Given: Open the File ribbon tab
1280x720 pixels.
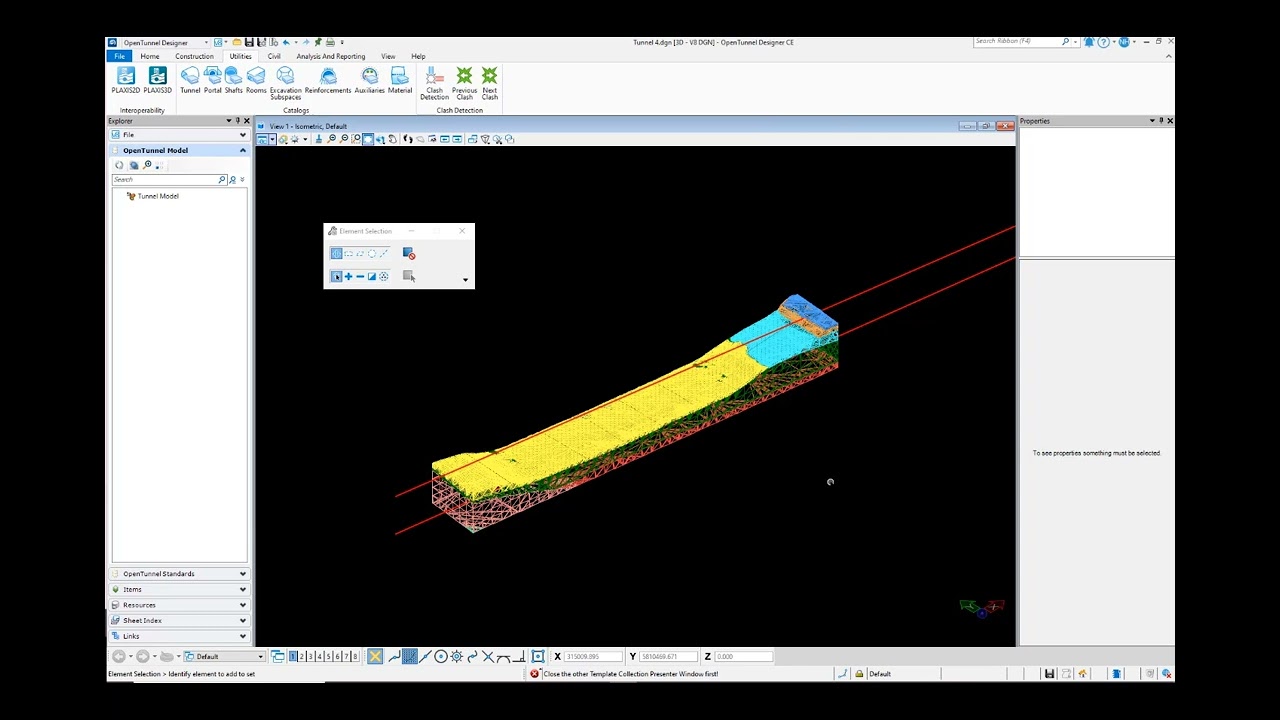Looking at the screenshot, I should point(119,56).
